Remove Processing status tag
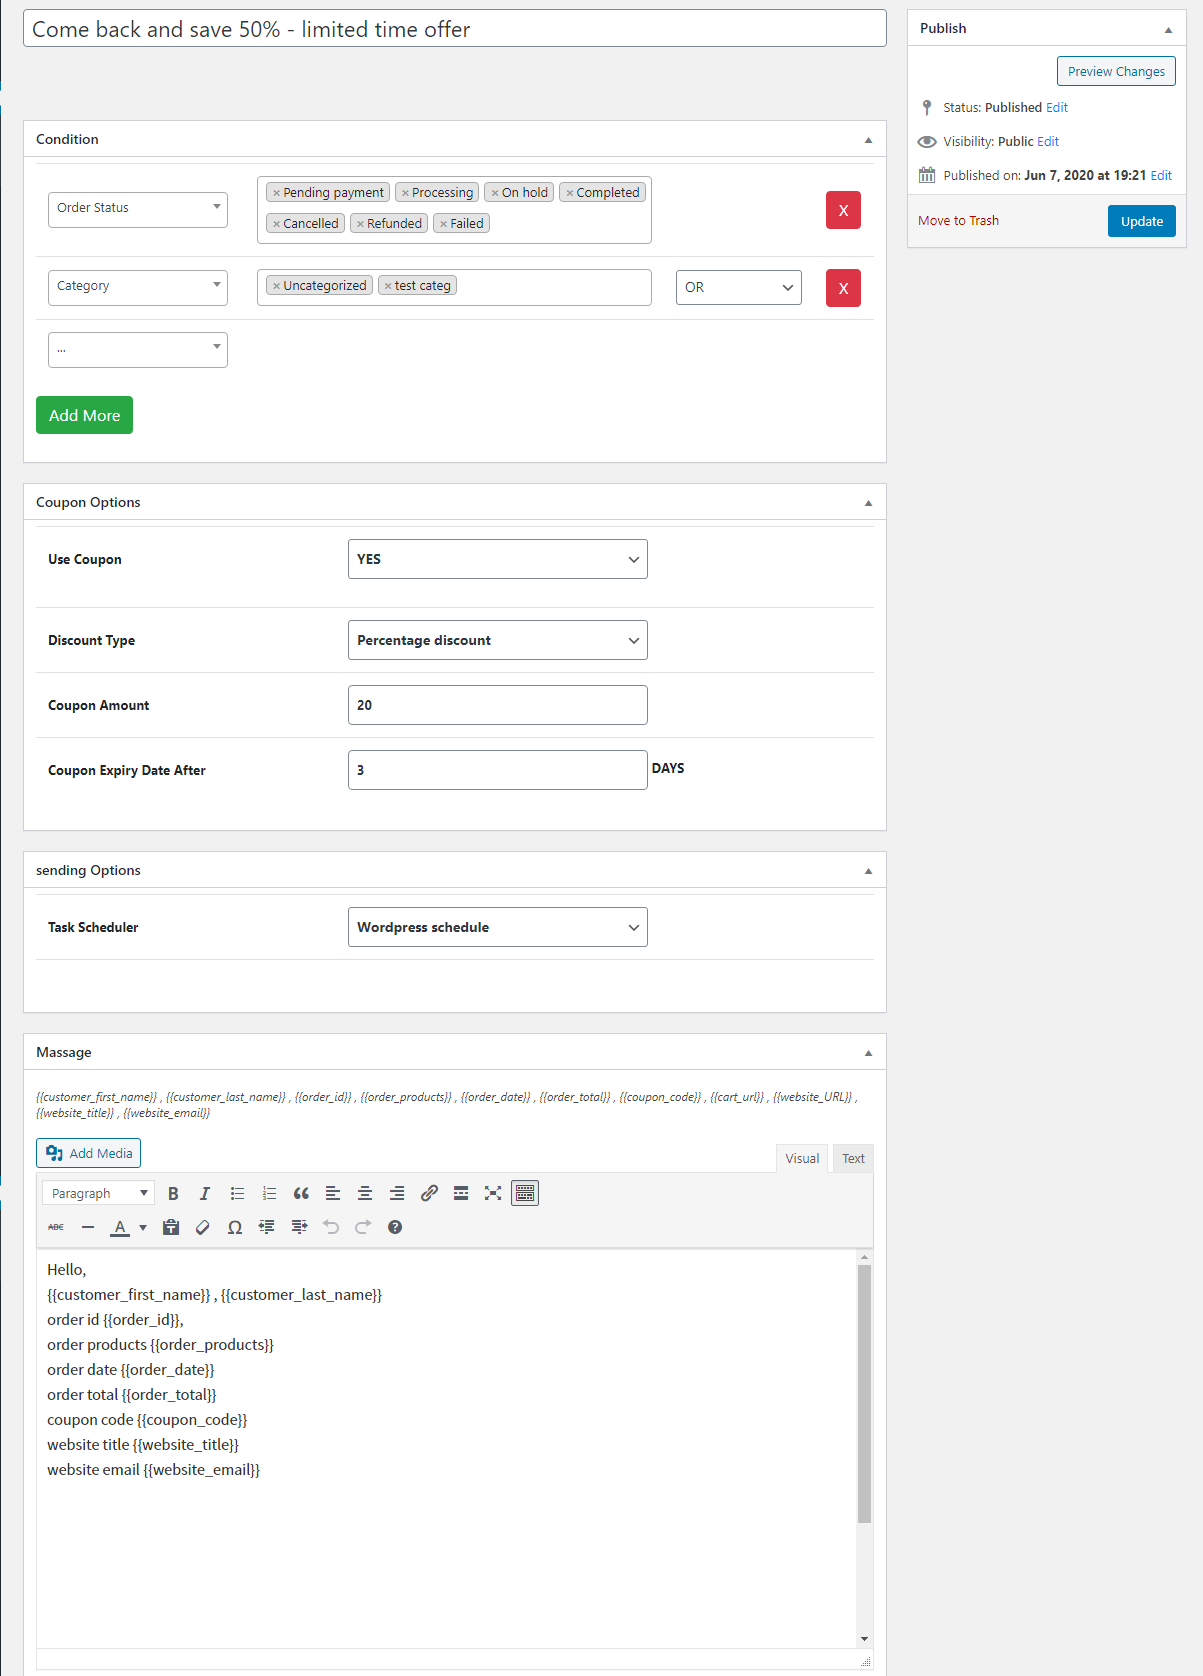The image size is (1203, 1676). 405,193
